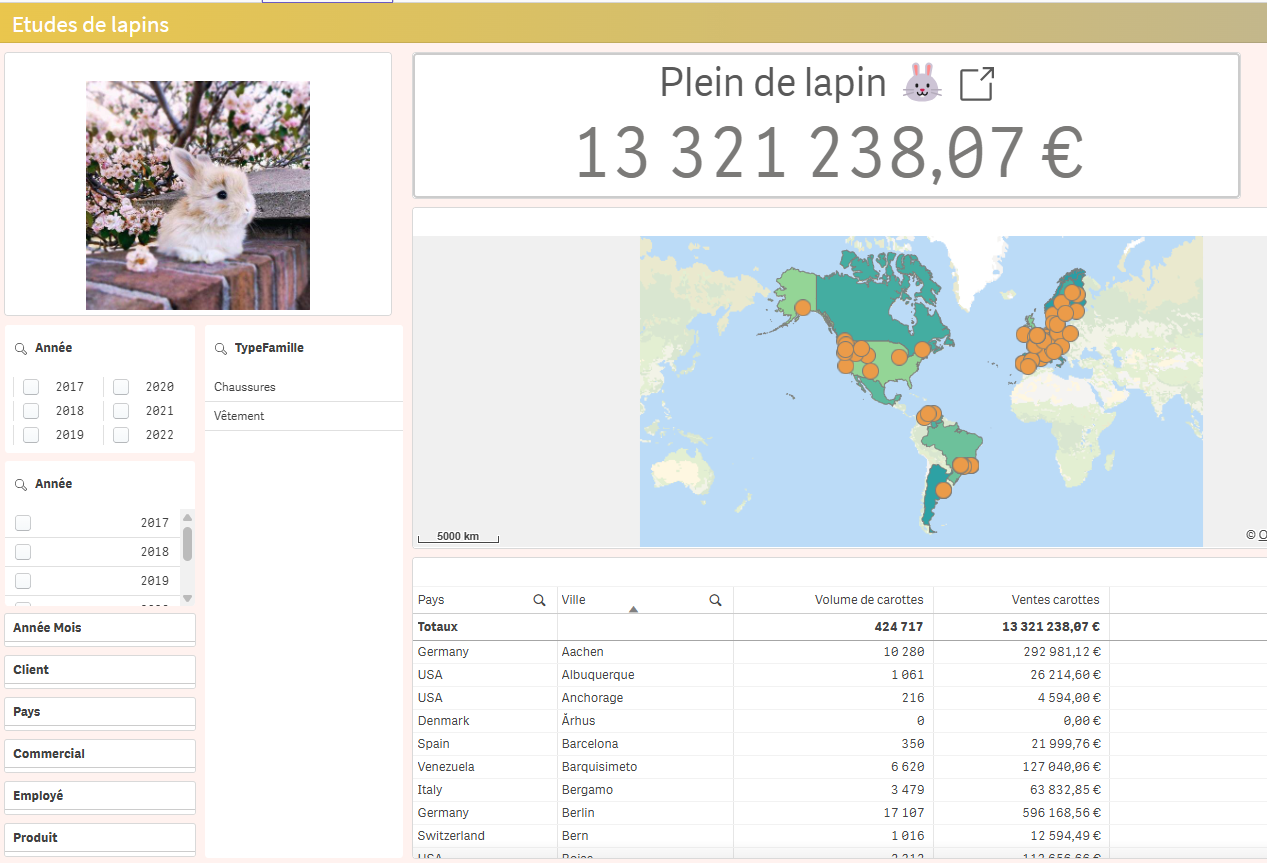1267x863 pixels.
Task: Click the rabbit photo
Action: pyautogui.click(x=198, y=195)
